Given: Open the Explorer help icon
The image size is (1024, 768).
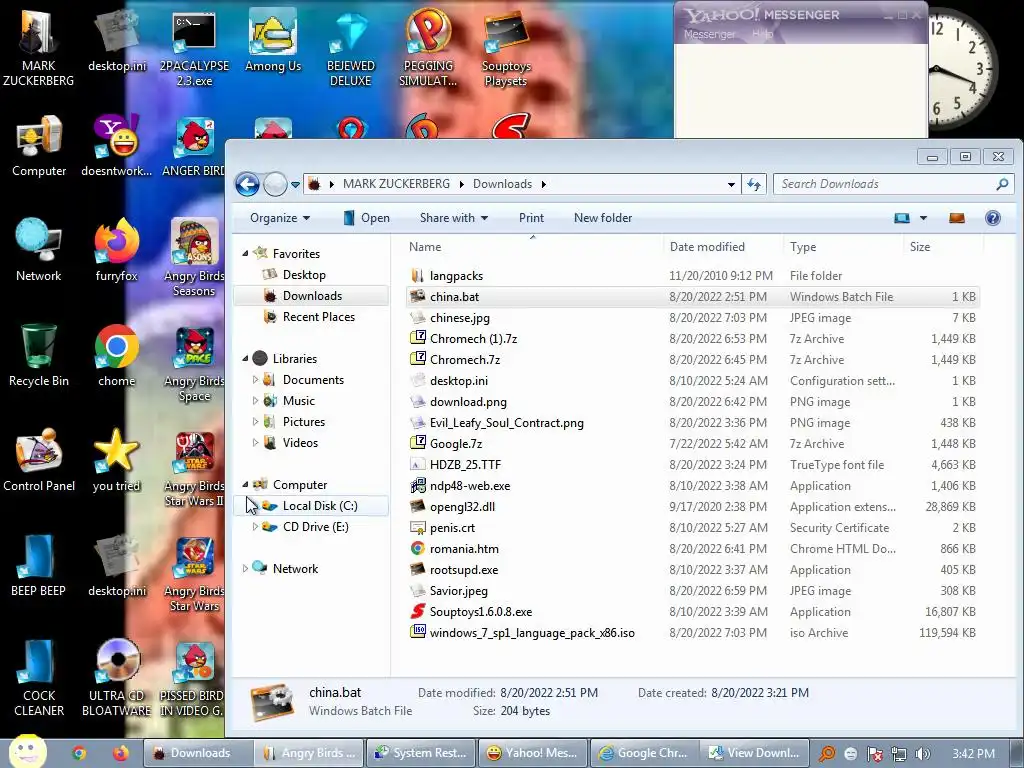Looking at the screenshot, I should [x=993, y=218].
